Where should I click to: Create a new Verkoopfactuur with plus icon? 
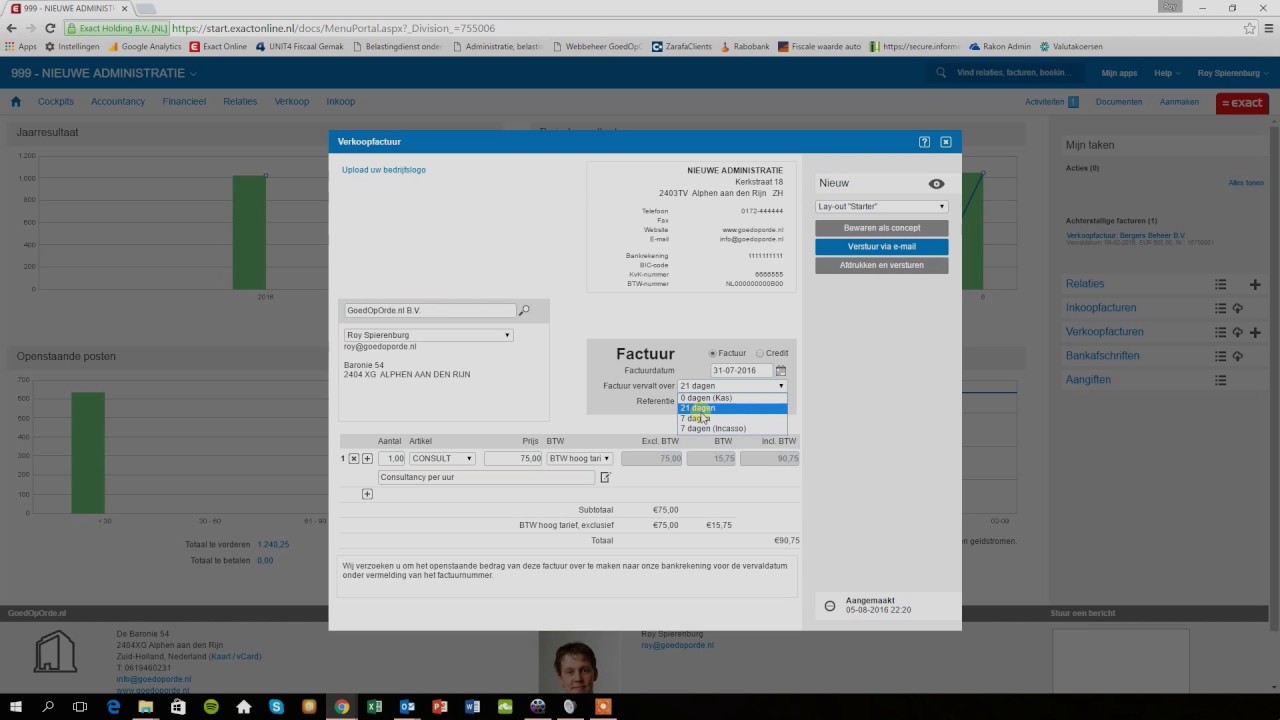pos(1255,332)
